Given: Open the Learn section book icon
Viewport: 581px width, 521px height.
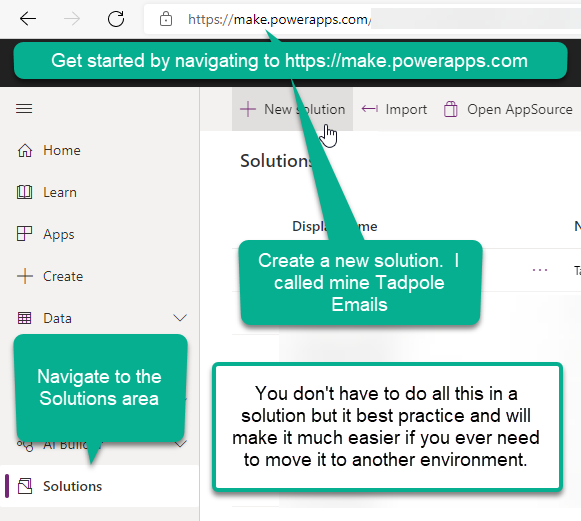Looking at the screenshot, I should pyautogui.click(x=24, y=192).
